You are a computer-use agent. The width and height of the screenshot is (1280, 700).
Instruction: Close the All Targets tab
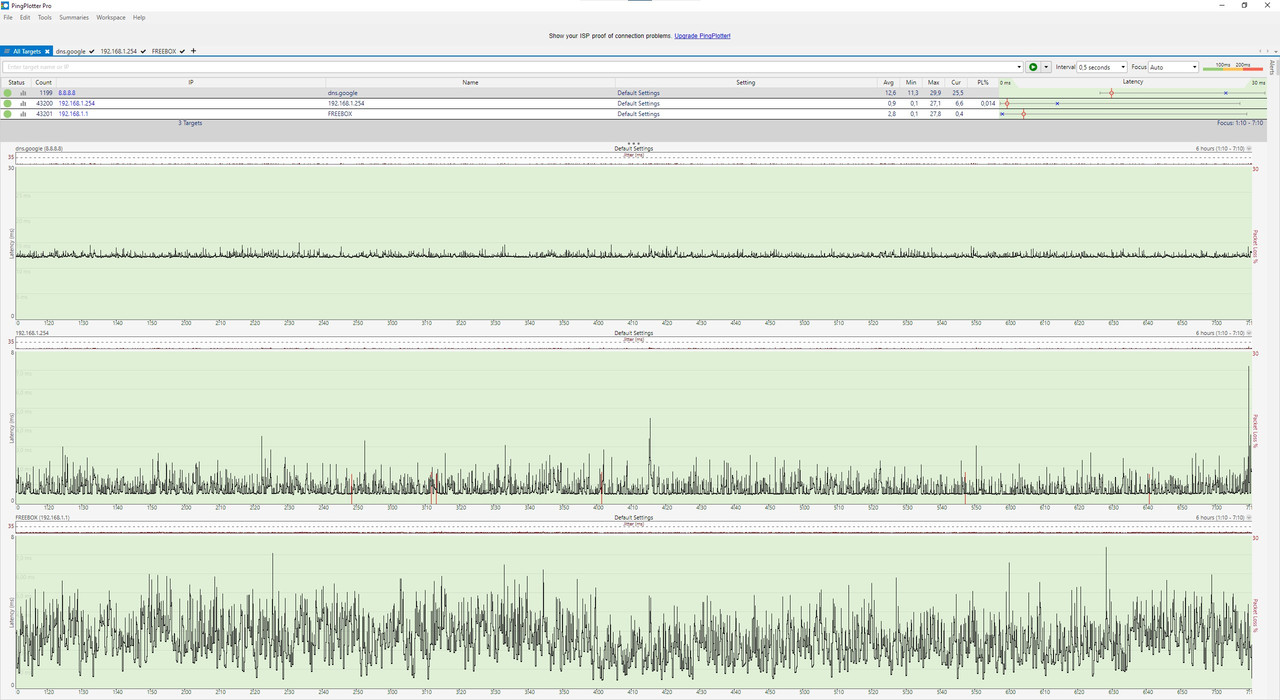tap(47, 51)
